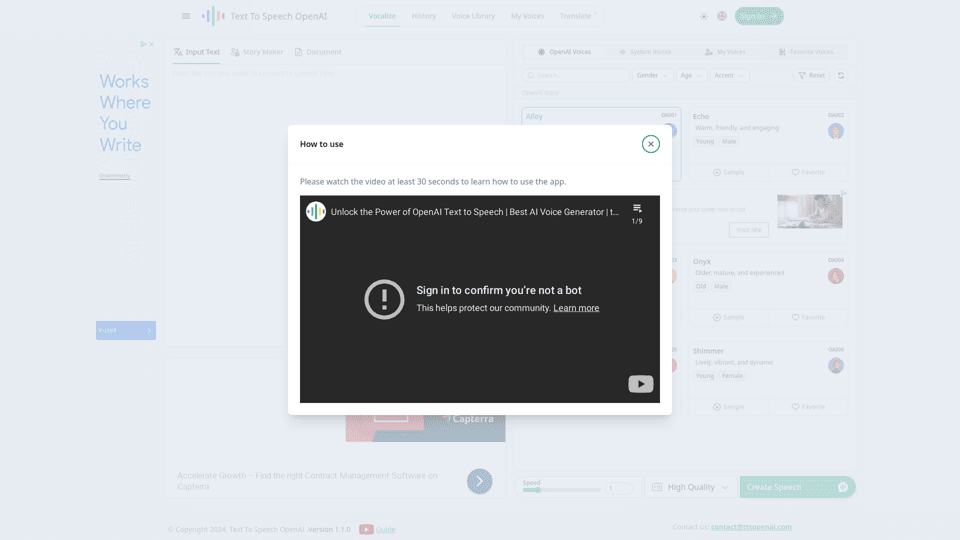The width and height of the screenshot is (960, 540).
Task: Close the How to use dialog
Action: tap(650, 144)
